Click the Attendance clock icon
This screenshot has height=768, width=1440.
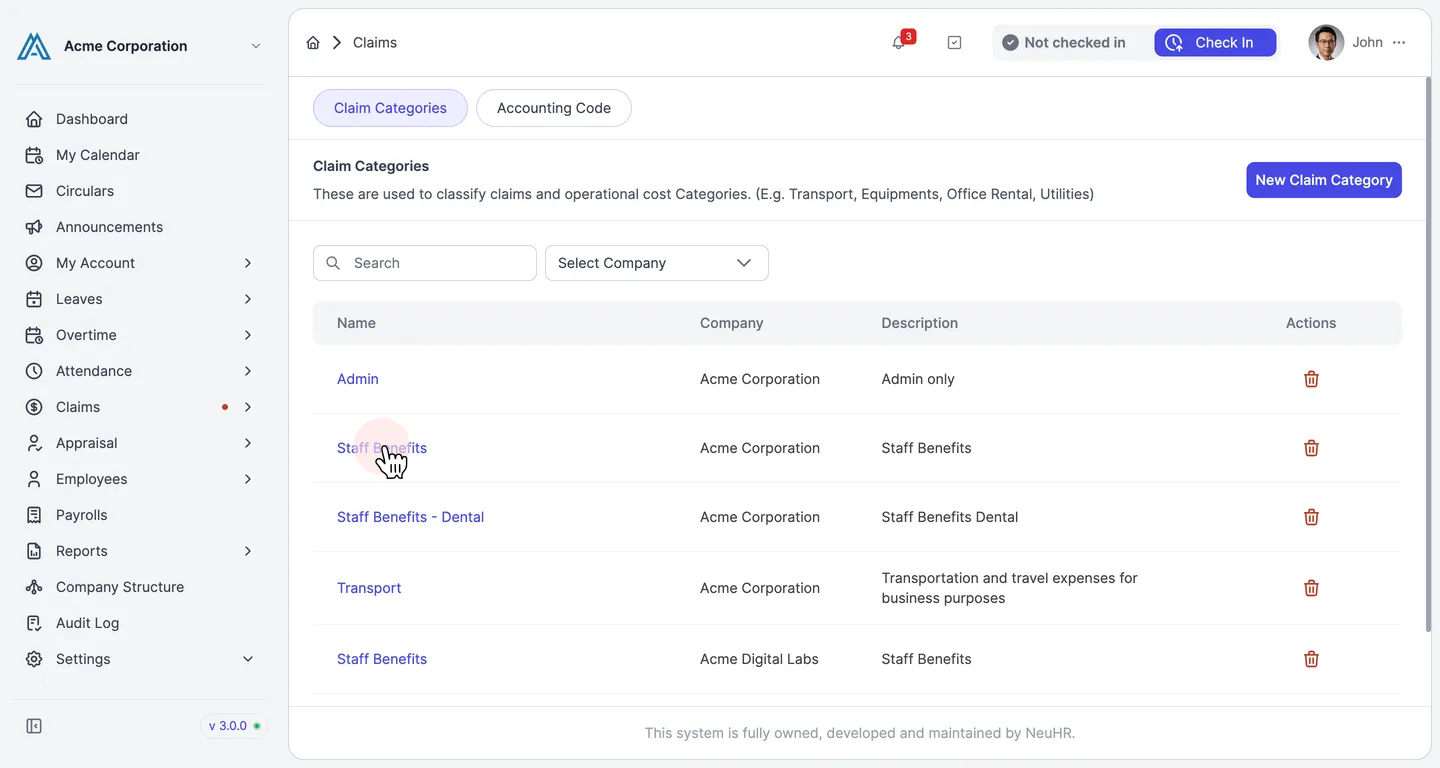click(x=34, y=371)
